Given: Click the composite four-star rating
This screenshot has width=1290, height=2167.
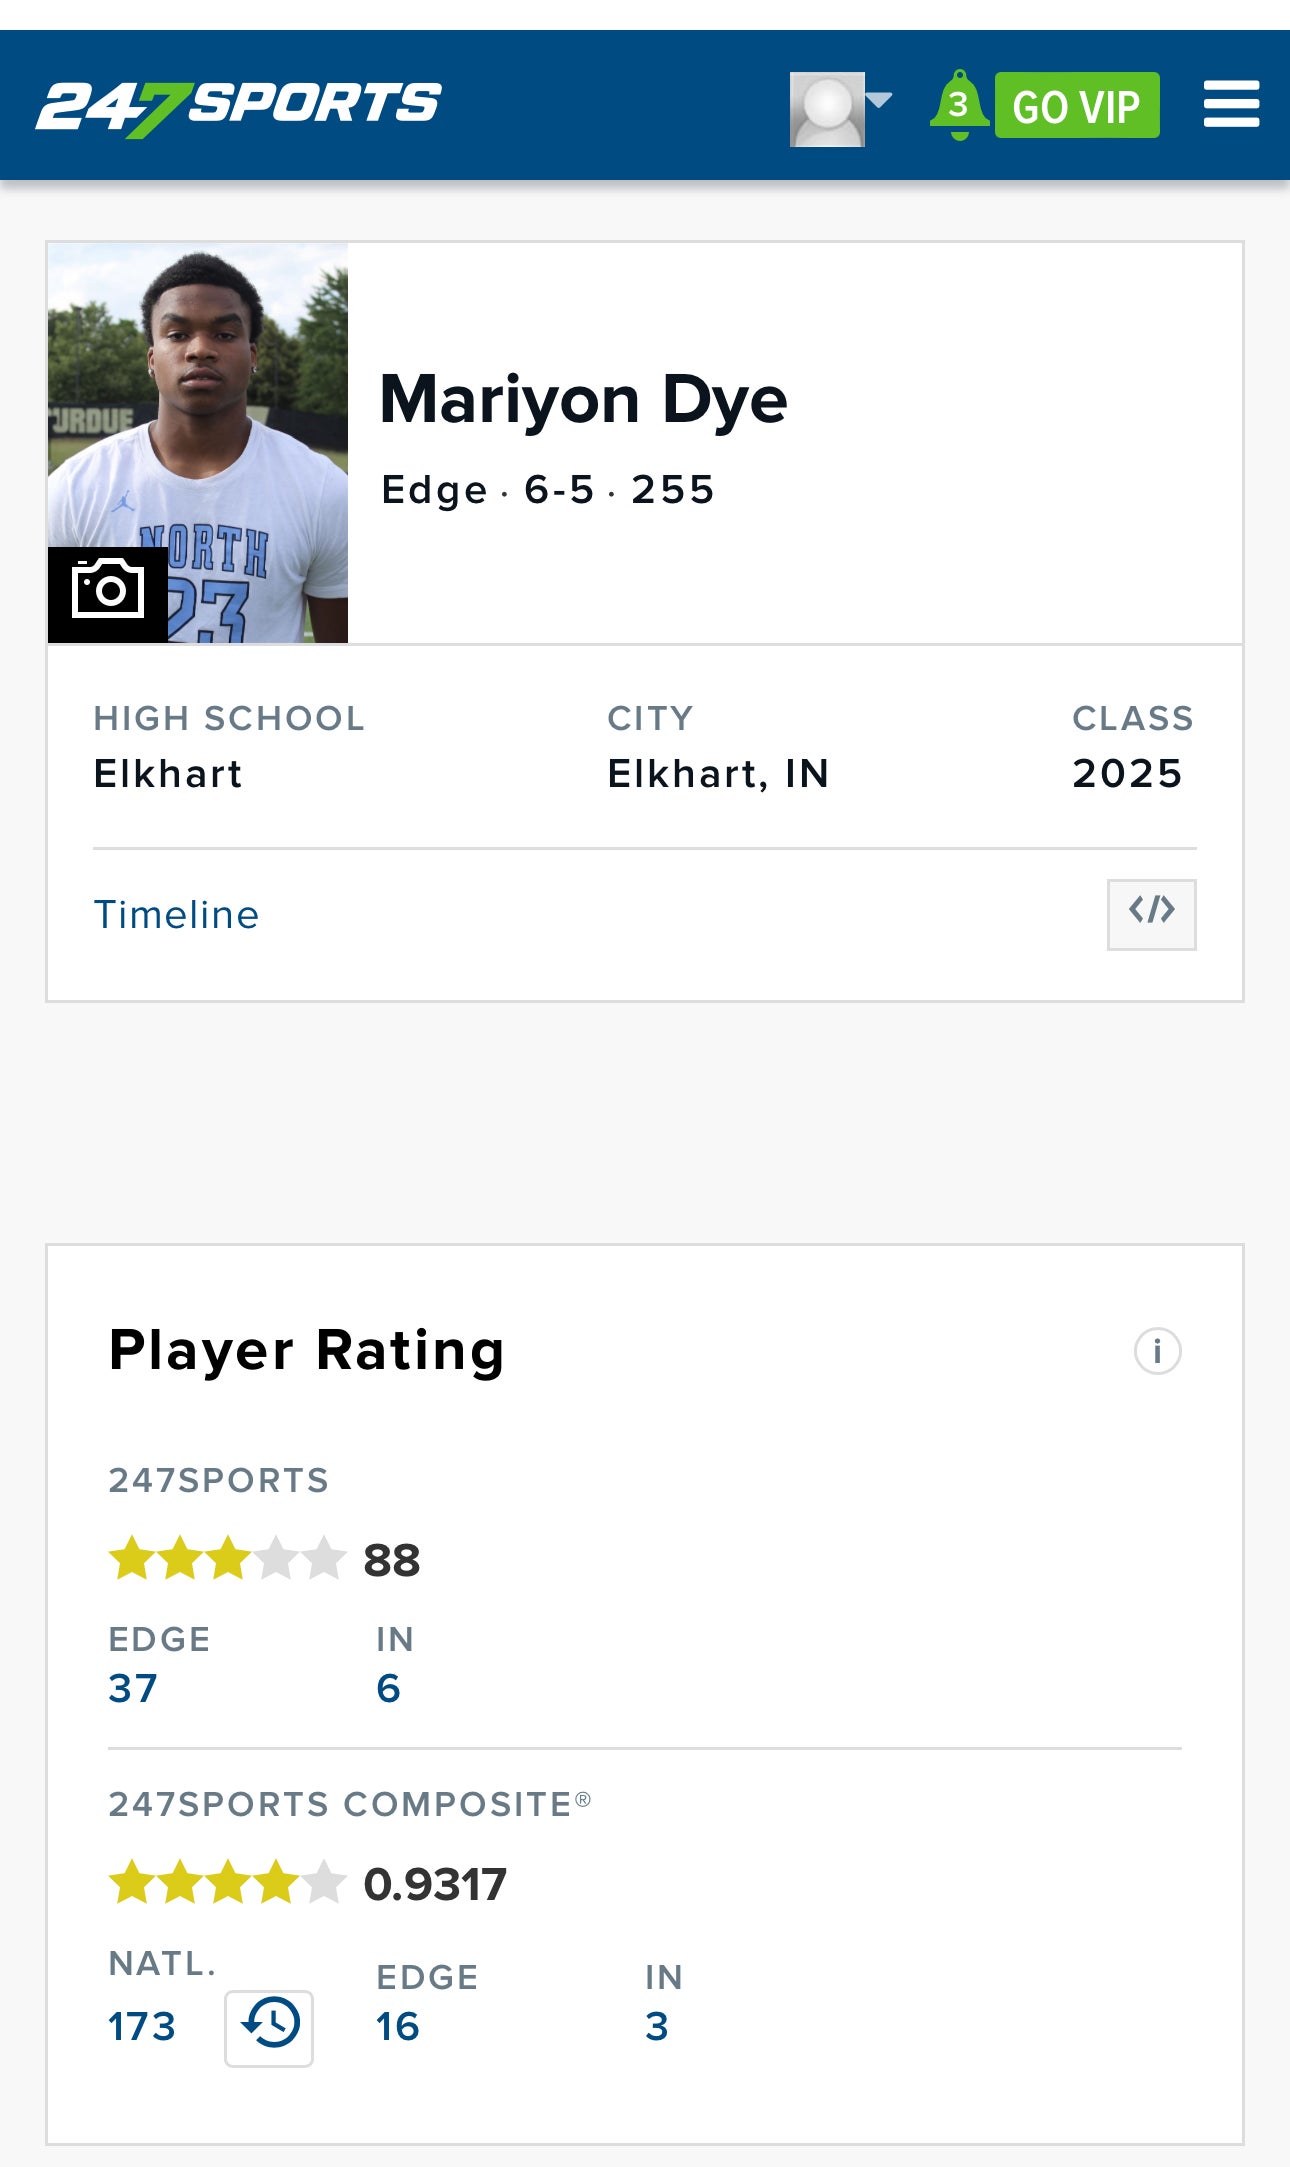Looking at the screenshot, I should point(227,1883).
